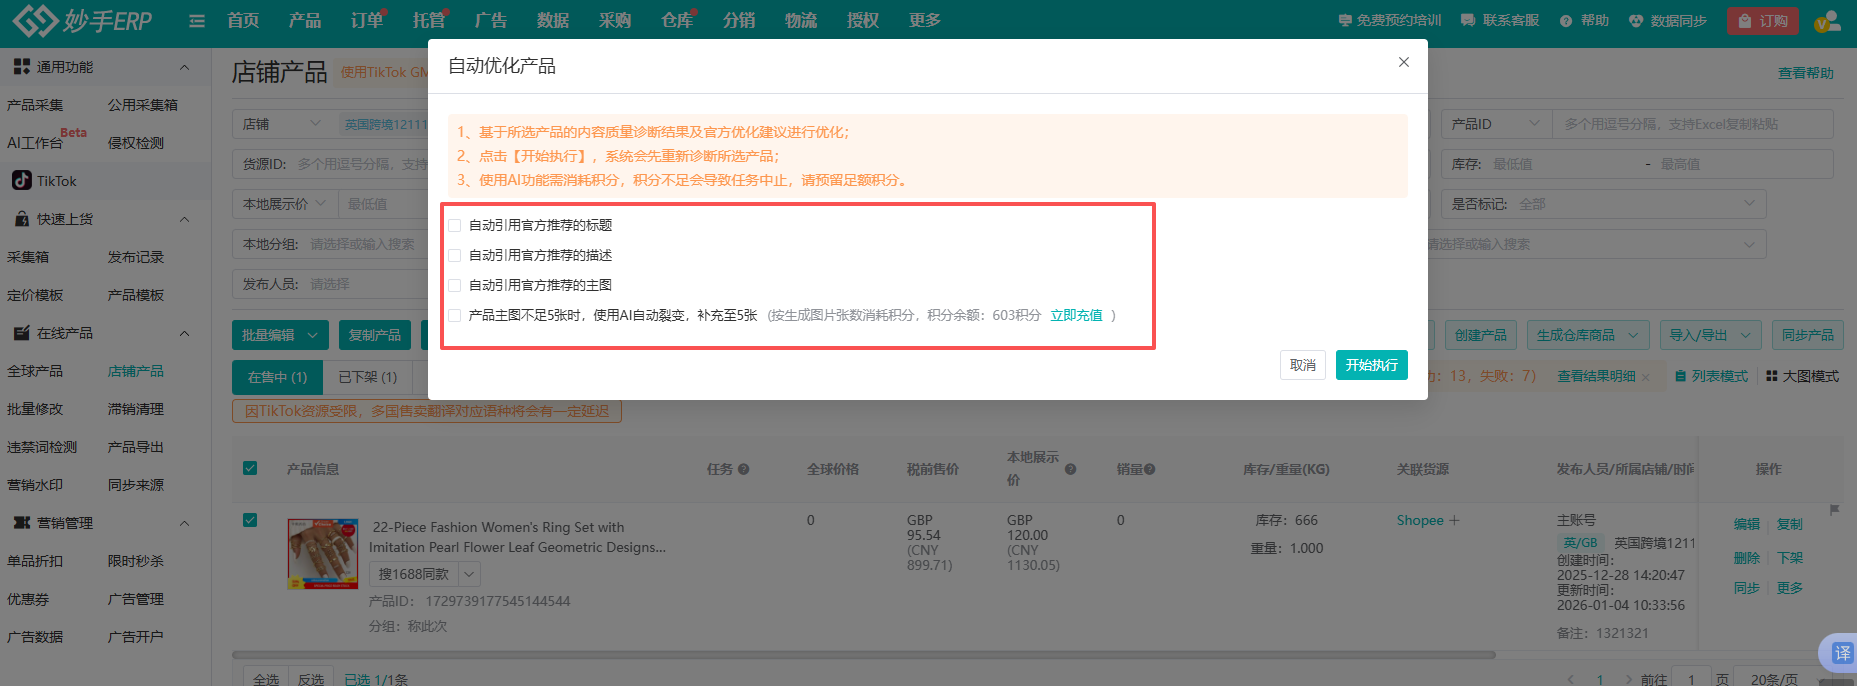Open the 查看帮助 link
This screenshot has height=686, width=1857.
point(1805,73)
